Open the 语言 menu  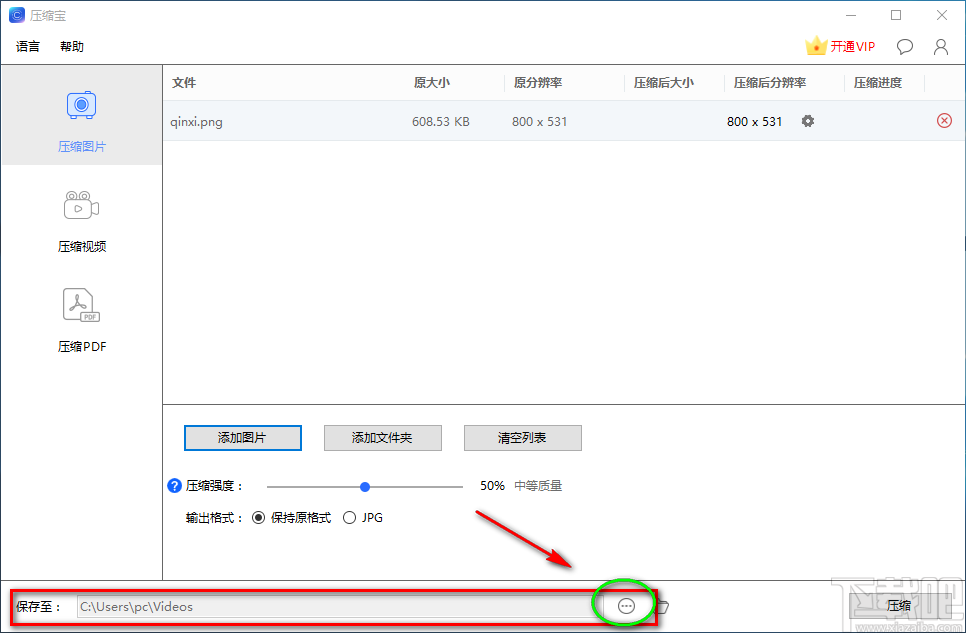(x=27, y=46)
